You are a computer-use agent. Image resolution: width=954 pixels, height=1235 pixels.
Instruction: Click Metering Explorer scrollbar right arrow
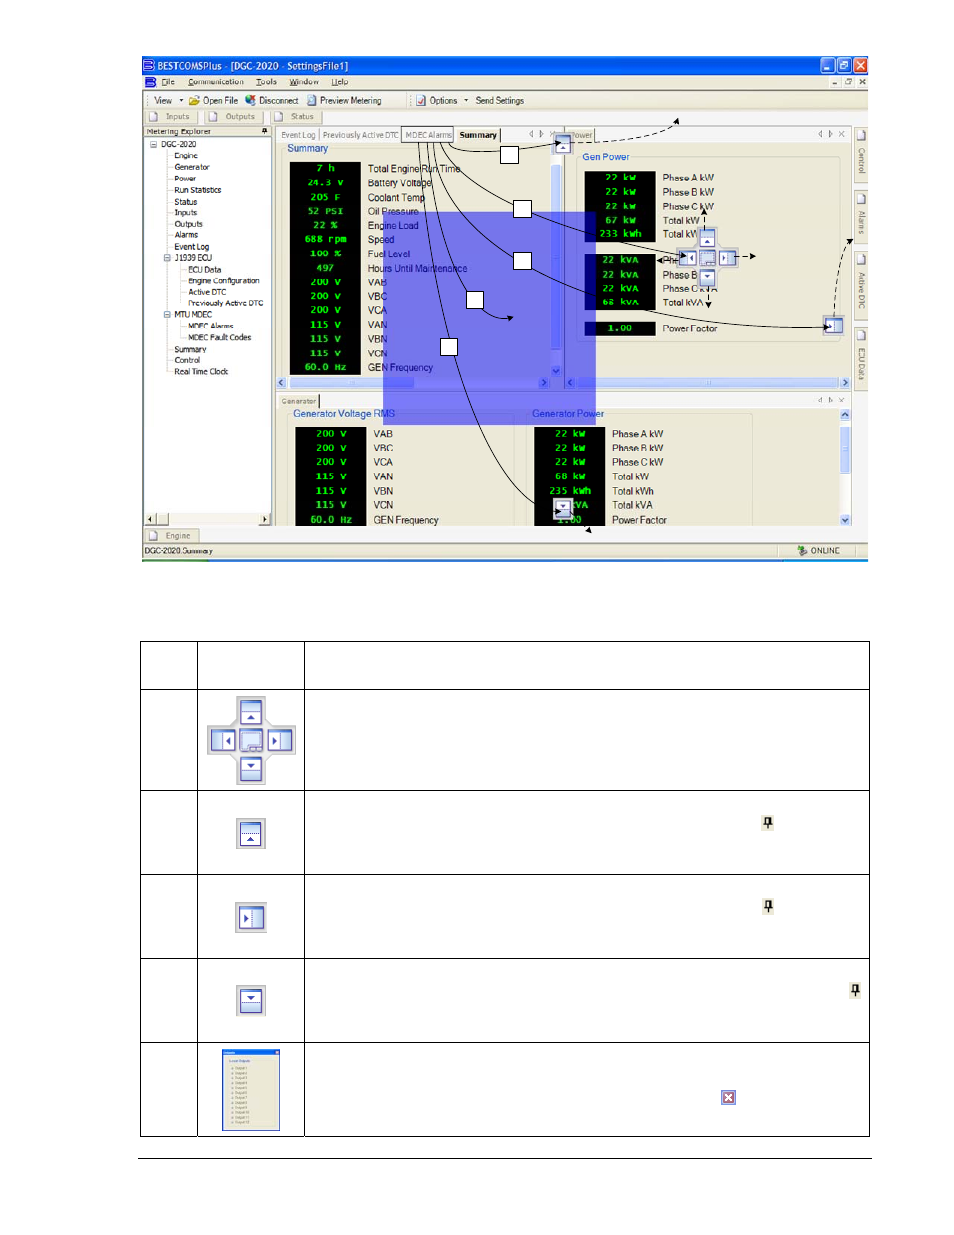(265, 519)
